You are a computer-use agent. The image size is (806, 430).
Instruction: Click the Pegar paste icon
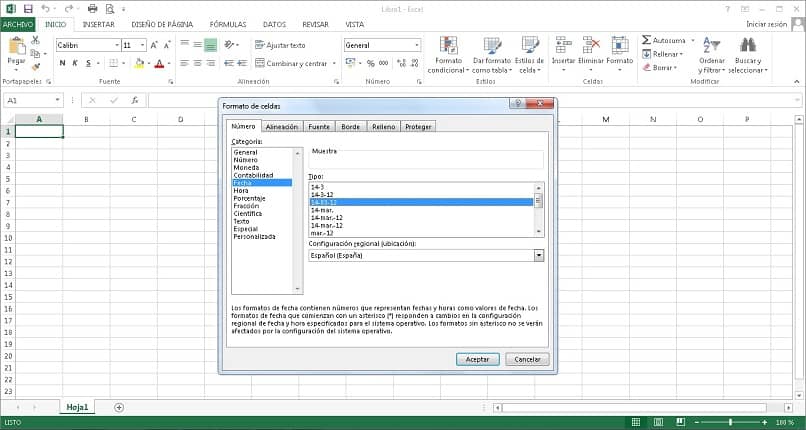pyautogui.click(x=16, y=47)
